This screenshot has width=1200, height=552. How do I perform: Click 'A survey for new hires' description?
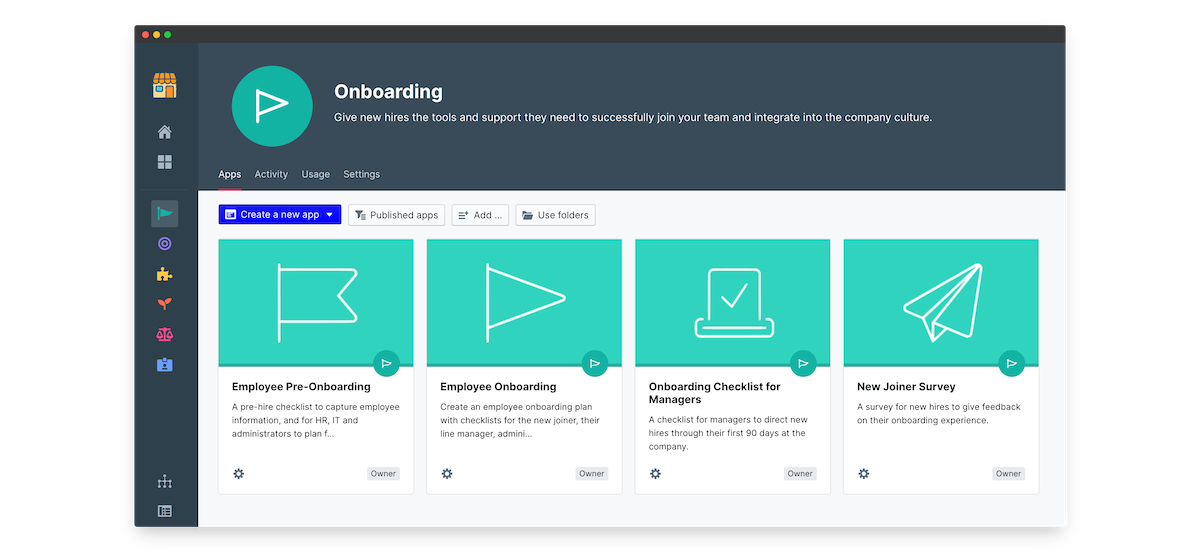939,414
